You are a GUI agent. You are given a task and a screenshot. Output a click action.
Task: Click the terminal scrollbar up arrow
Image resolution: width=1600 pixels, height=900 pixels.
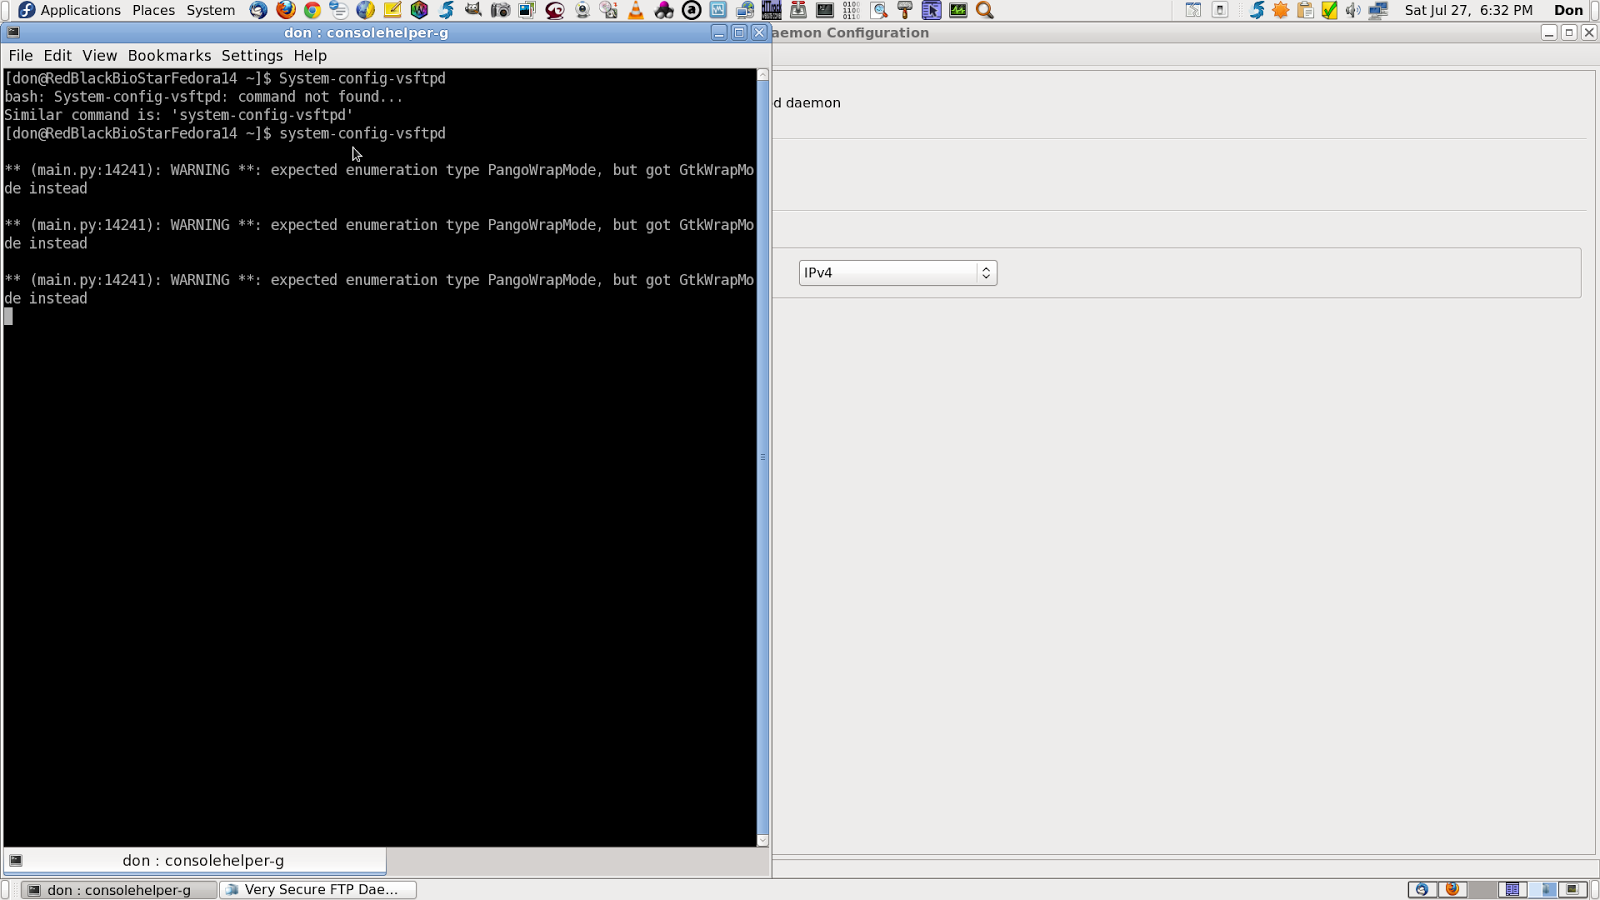pos(763,75)
